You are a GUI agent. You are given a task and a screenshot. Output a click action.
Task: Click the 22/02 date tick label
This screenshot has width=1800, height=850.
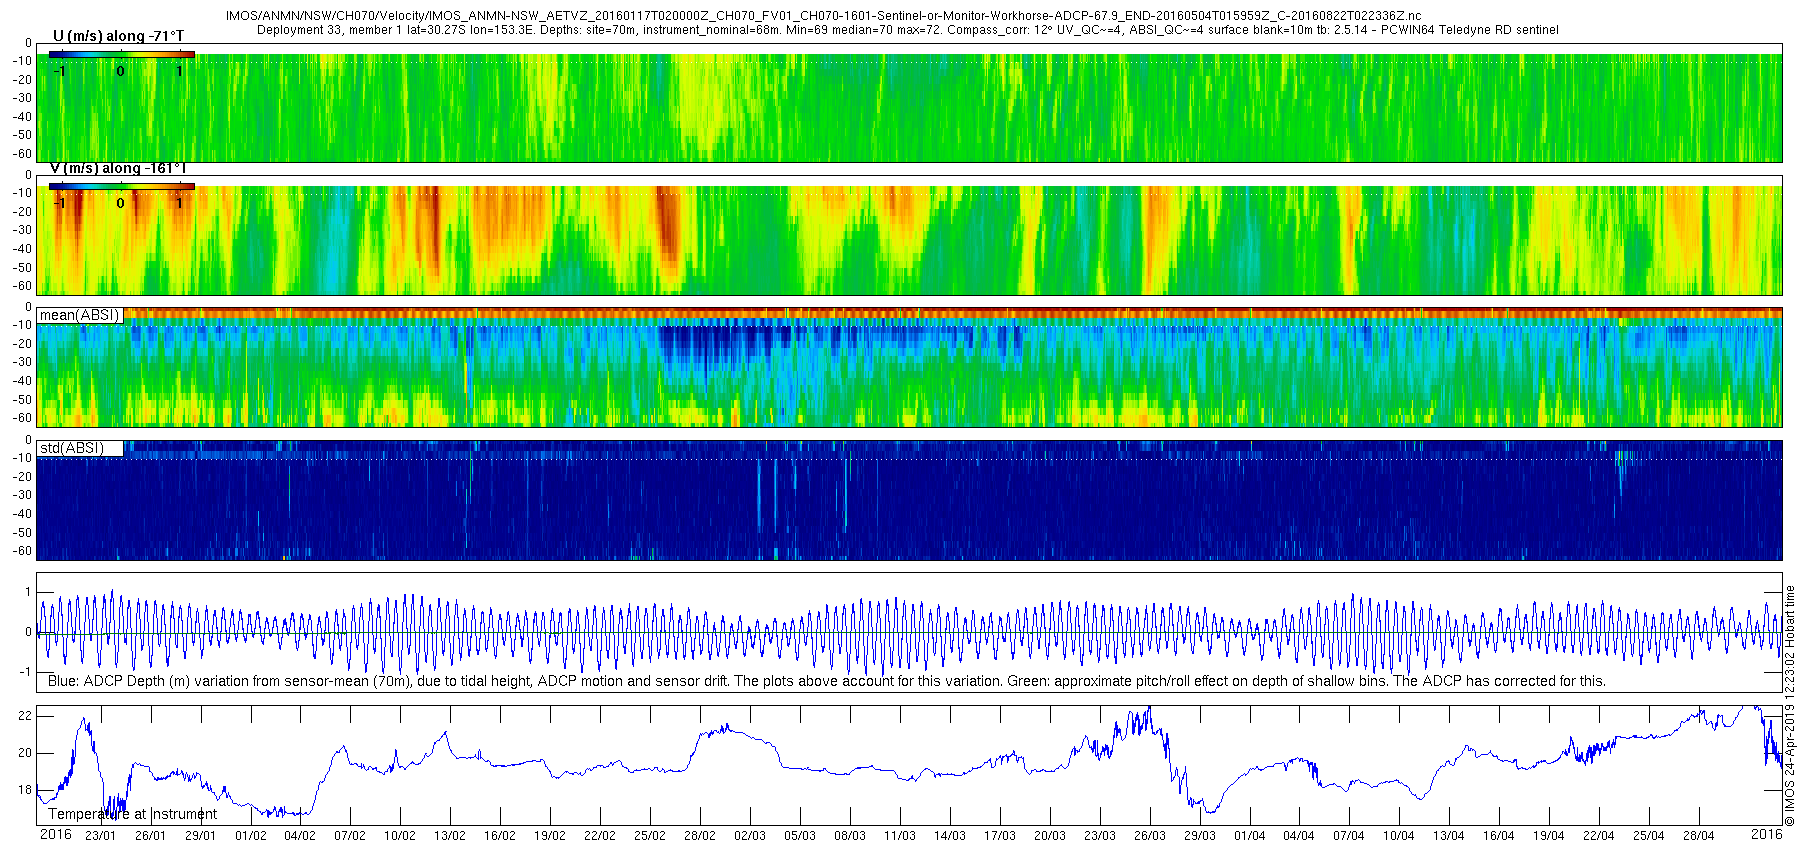click(x=600, y=836)
